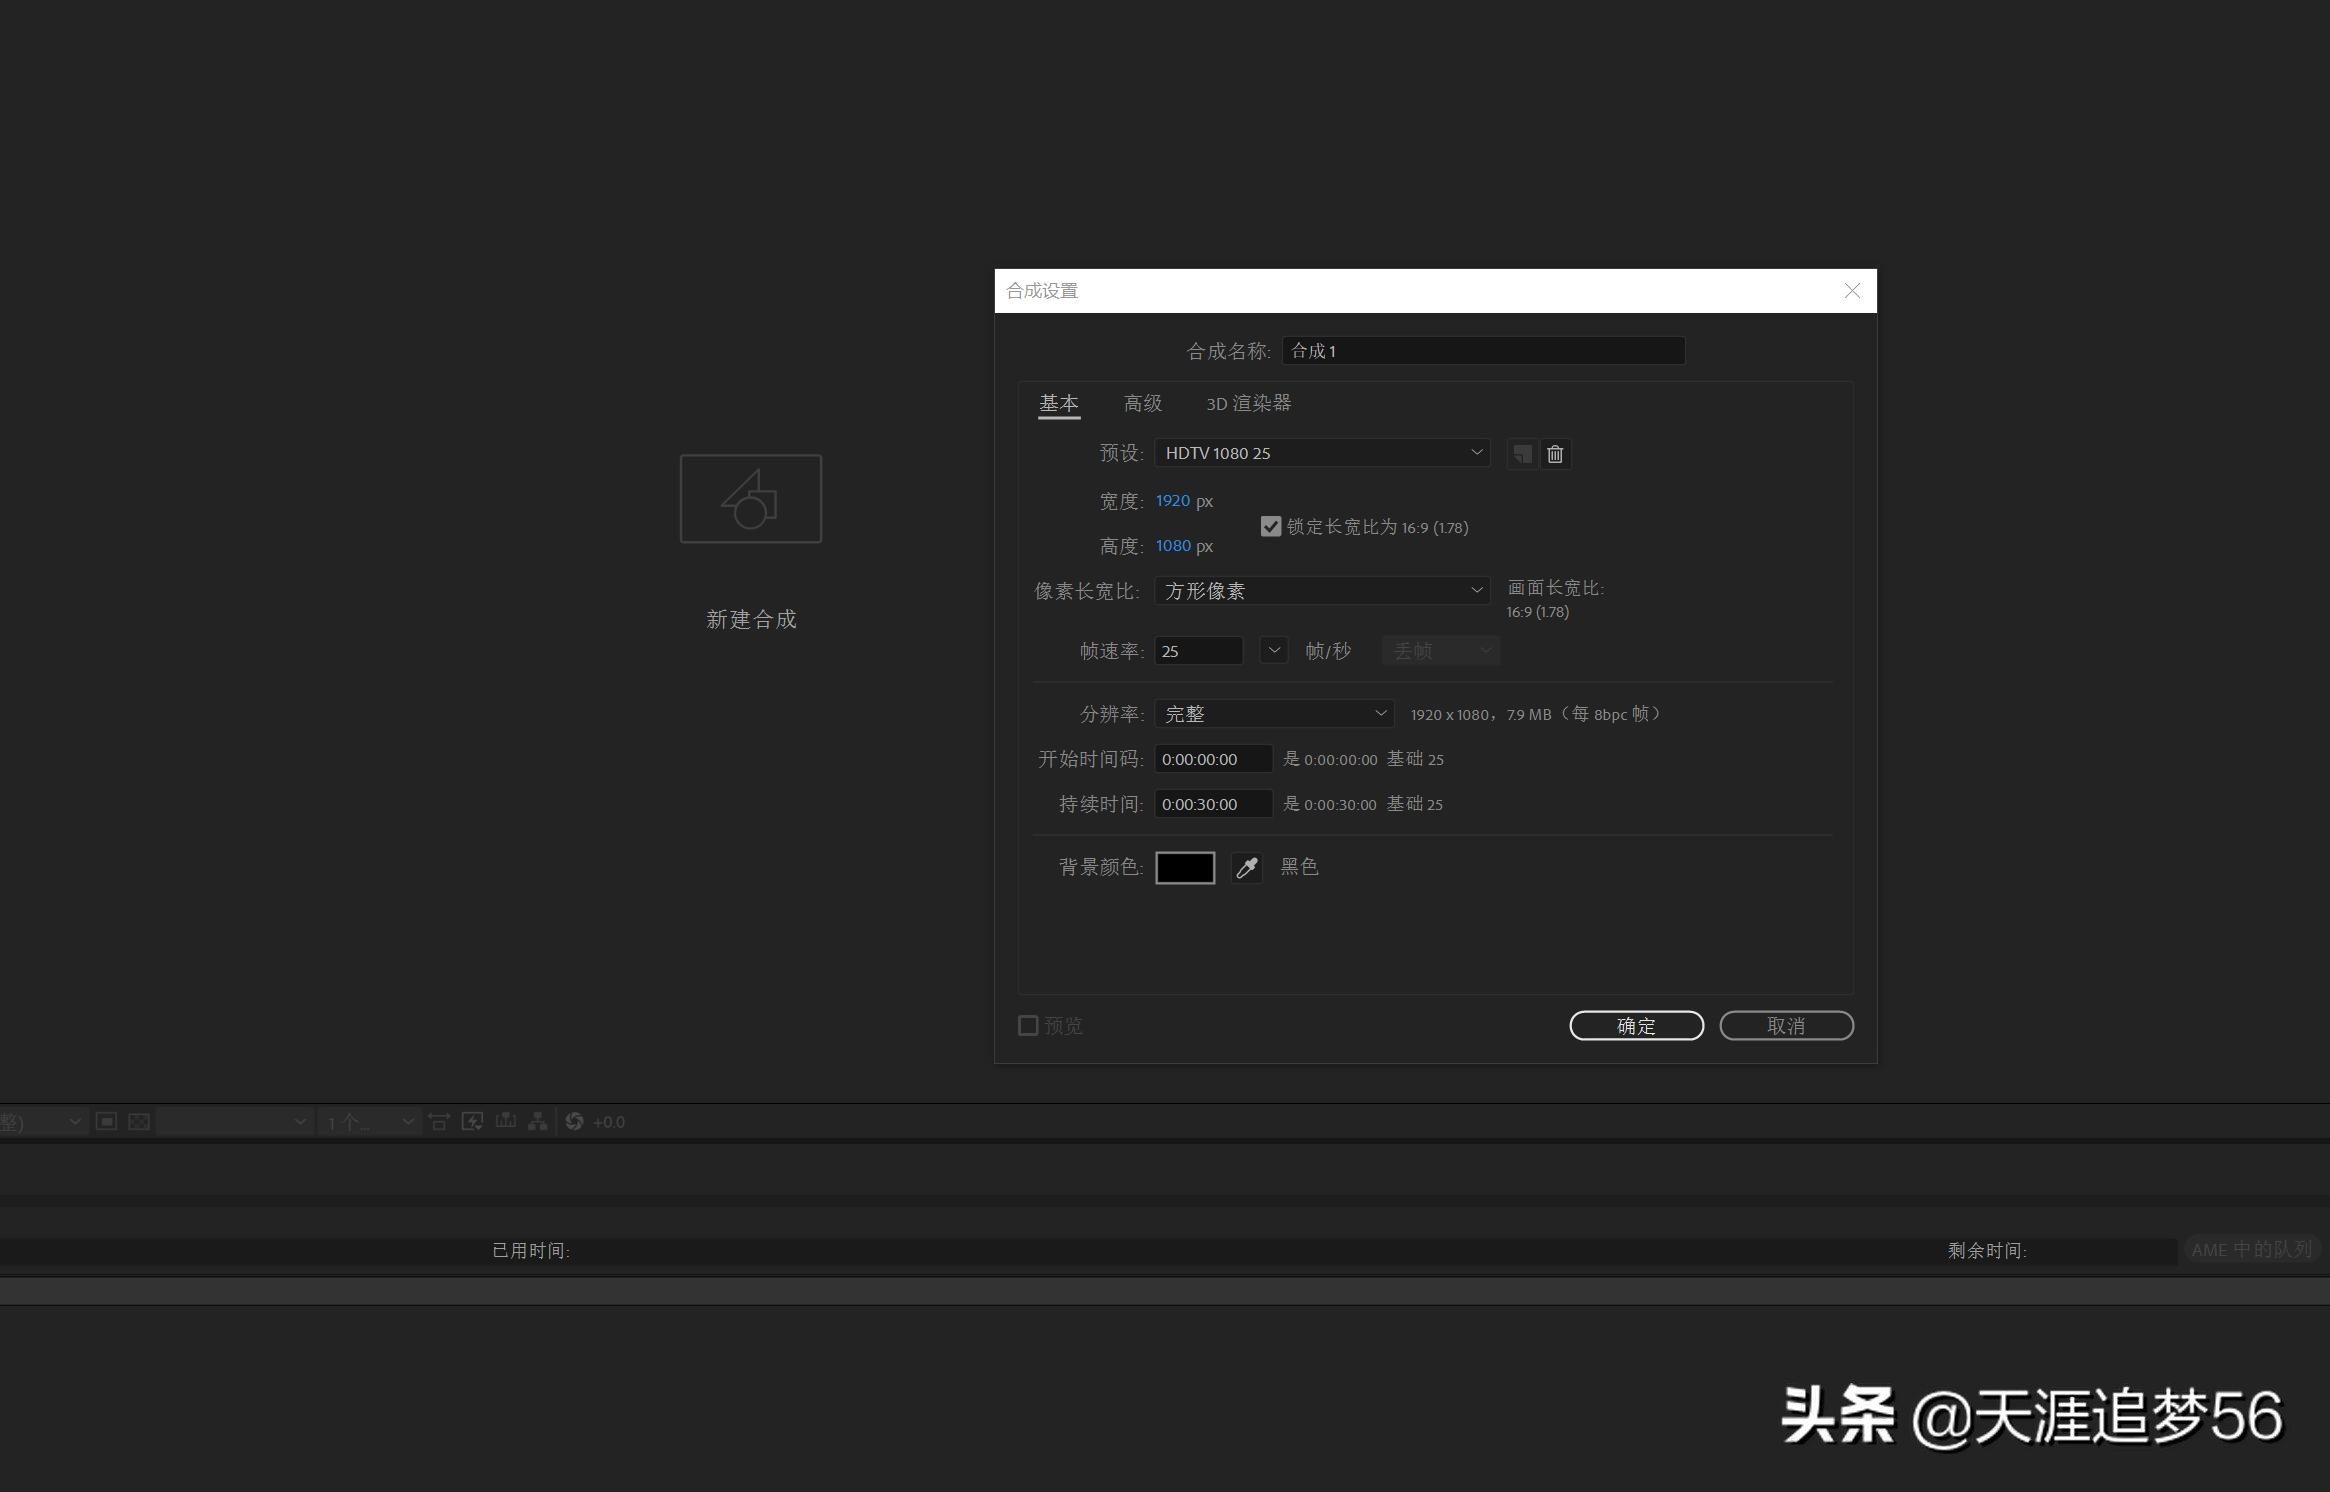The height and width of the screenshot is (1492, 2330).
Task: Toggle the transparency grid button
Action: click(x=138, y=1121)
